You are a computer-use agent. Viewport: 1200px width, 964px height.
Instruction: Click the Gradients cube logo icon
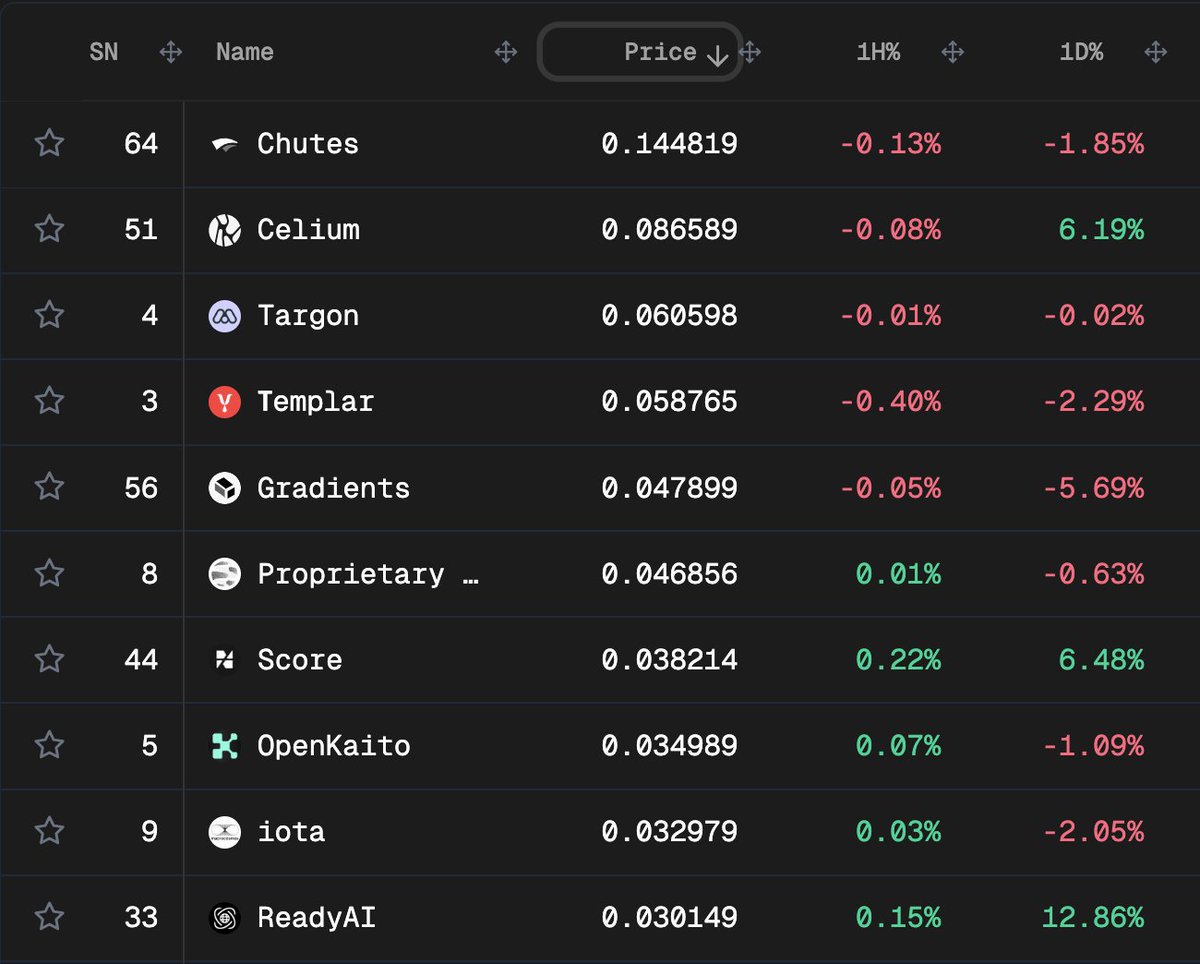(225, 488)
